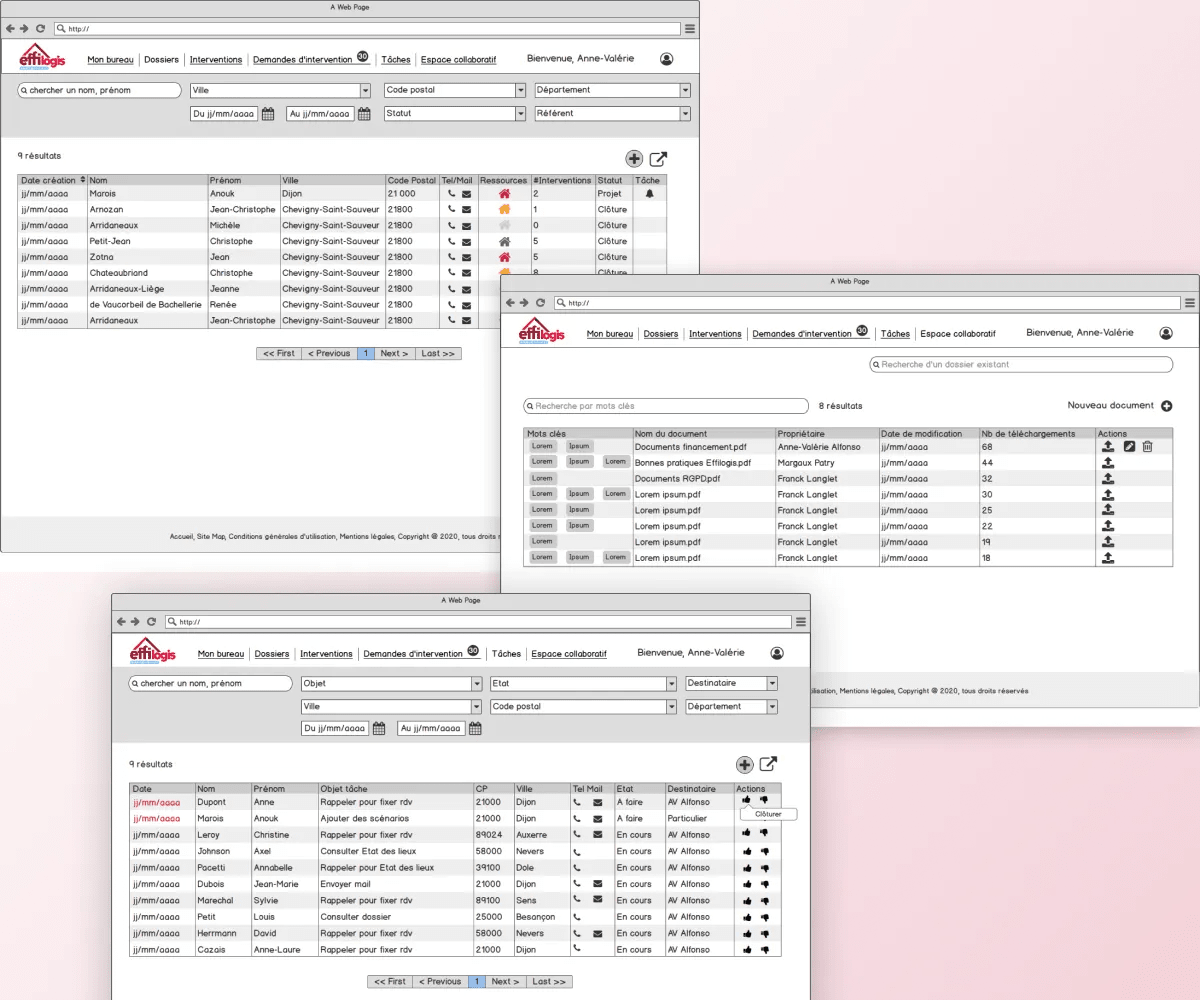Open the Département dropdown in Dossiers window
Image resolution: width=1200 pixels, height=1000 pixels.
coord(613,90)
